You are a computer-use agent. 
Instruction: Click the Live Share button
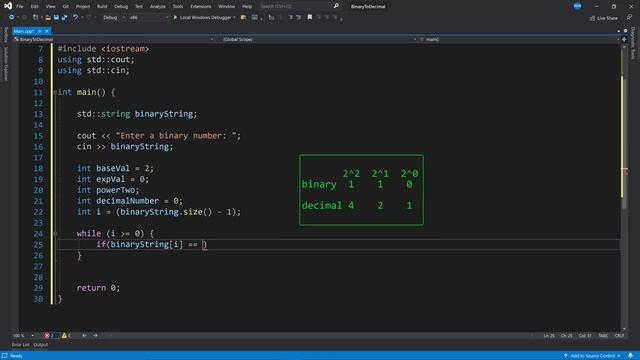603,18
